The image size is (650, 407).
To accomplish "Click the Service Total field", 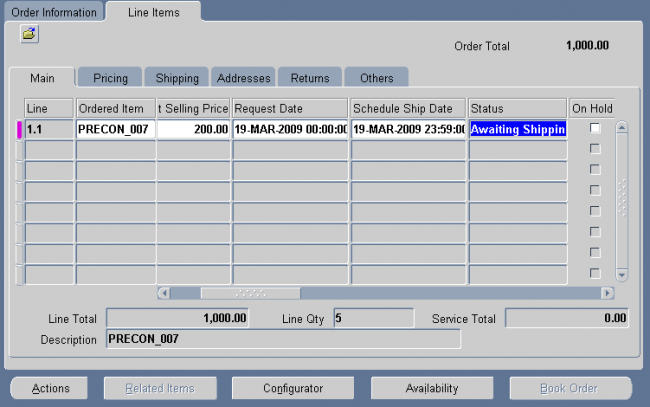I will tap(567, 318).
